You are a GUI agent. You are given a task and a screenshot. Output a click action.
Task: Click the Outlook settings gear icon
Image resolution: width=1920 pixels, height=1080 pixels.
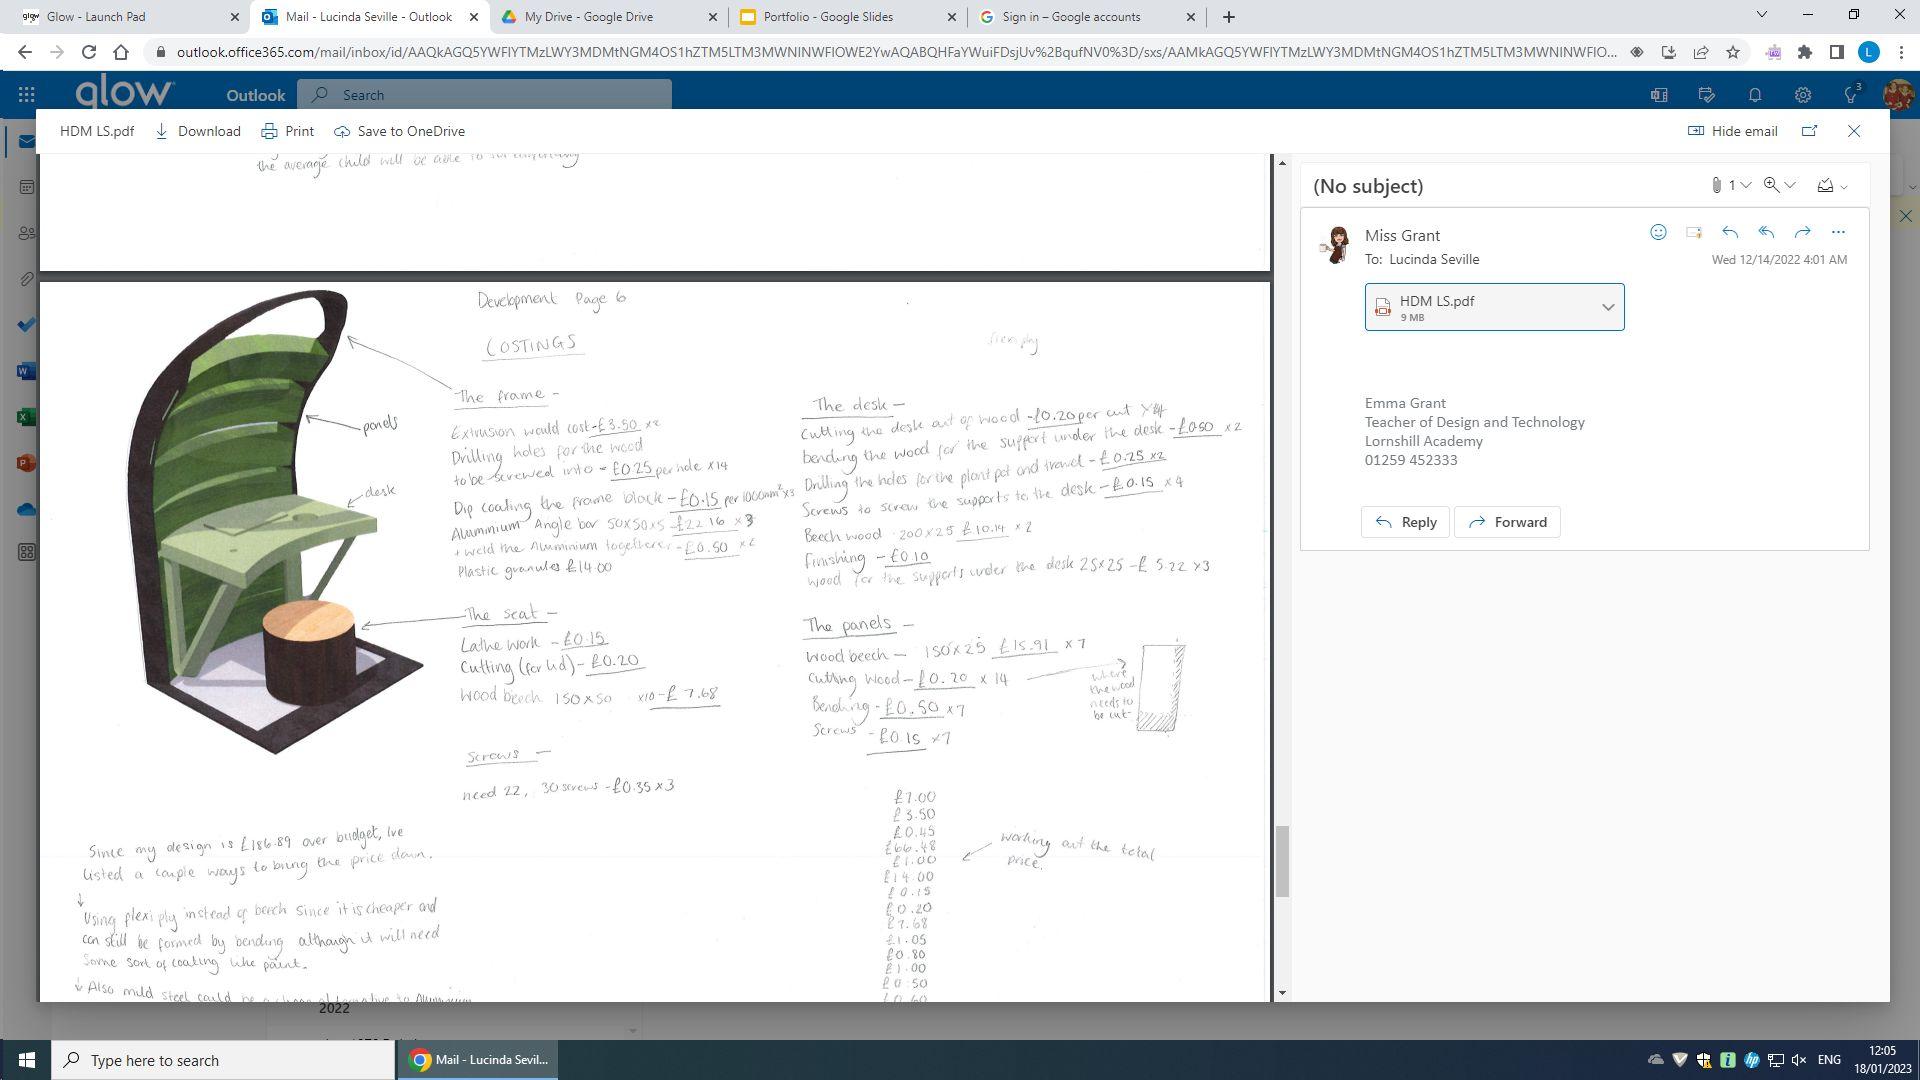tap(1802, 95)
